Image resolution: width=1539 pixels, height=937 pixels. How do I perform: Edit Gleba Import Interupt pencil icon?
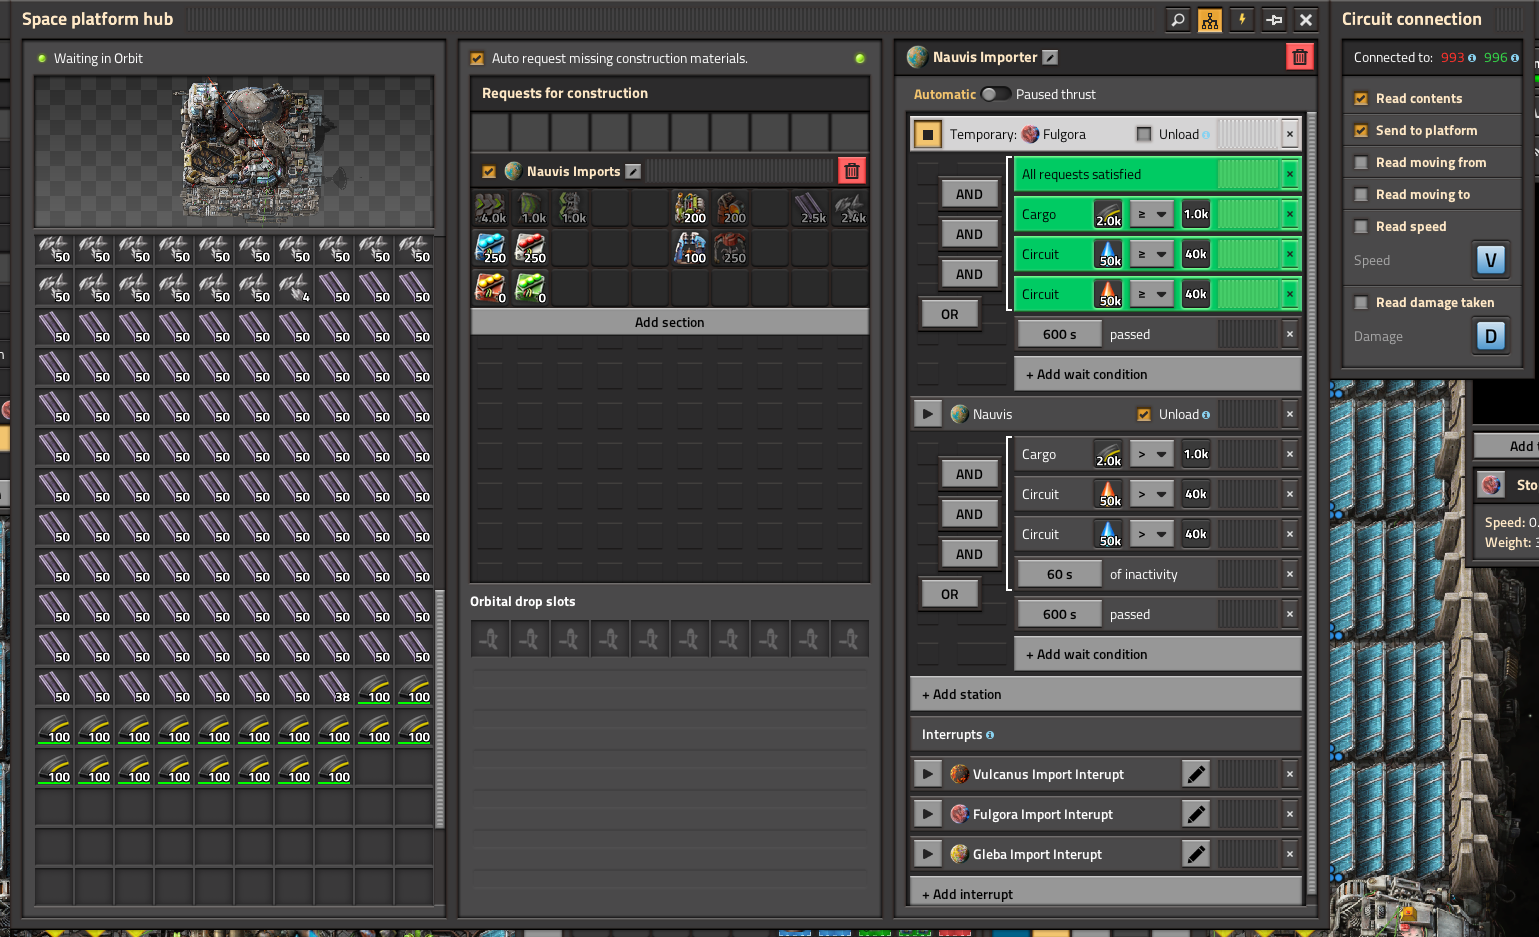pos(1196,854)
